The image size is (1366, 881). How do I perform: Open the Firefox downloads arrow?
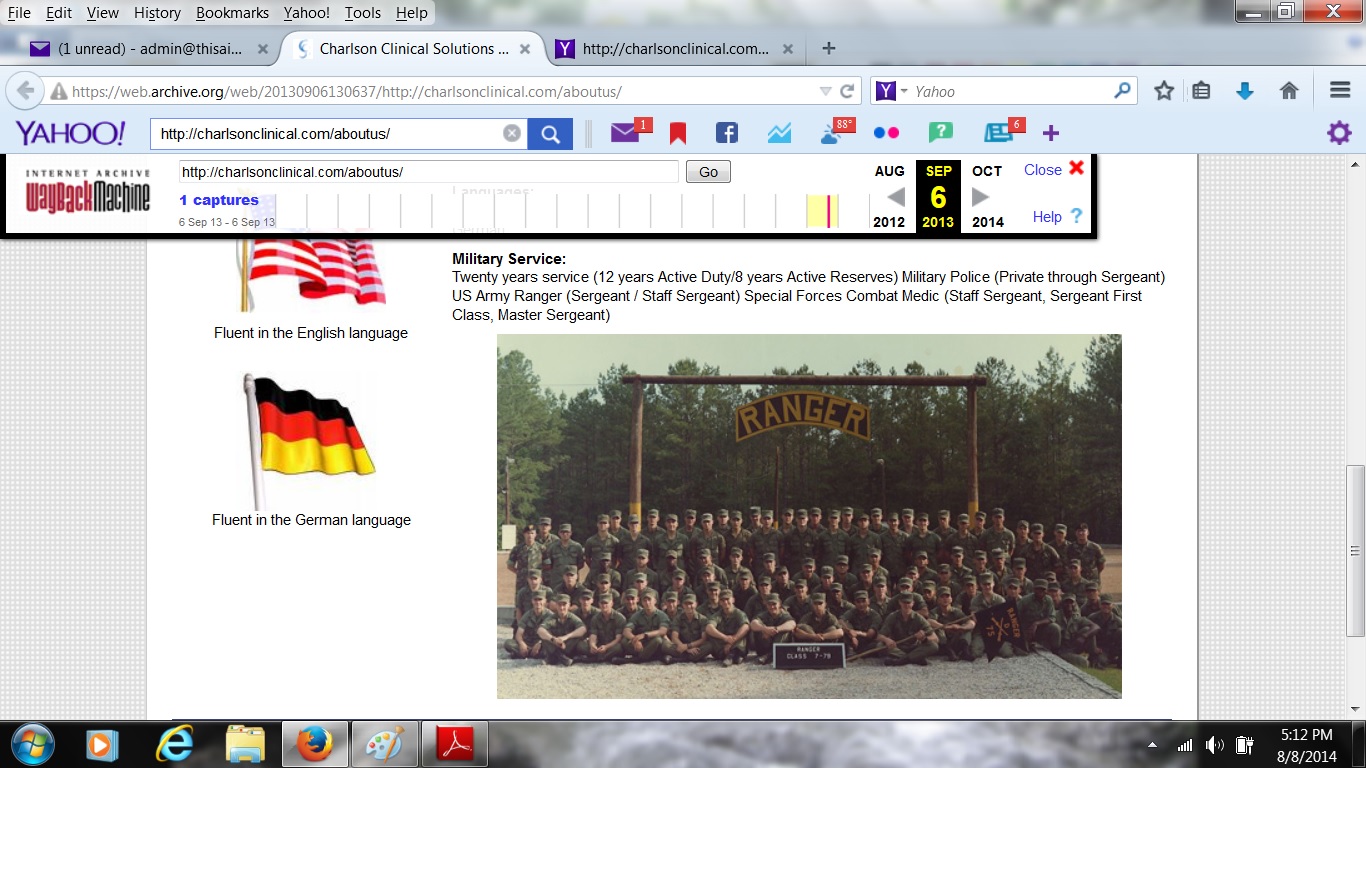click(1245, 91)
